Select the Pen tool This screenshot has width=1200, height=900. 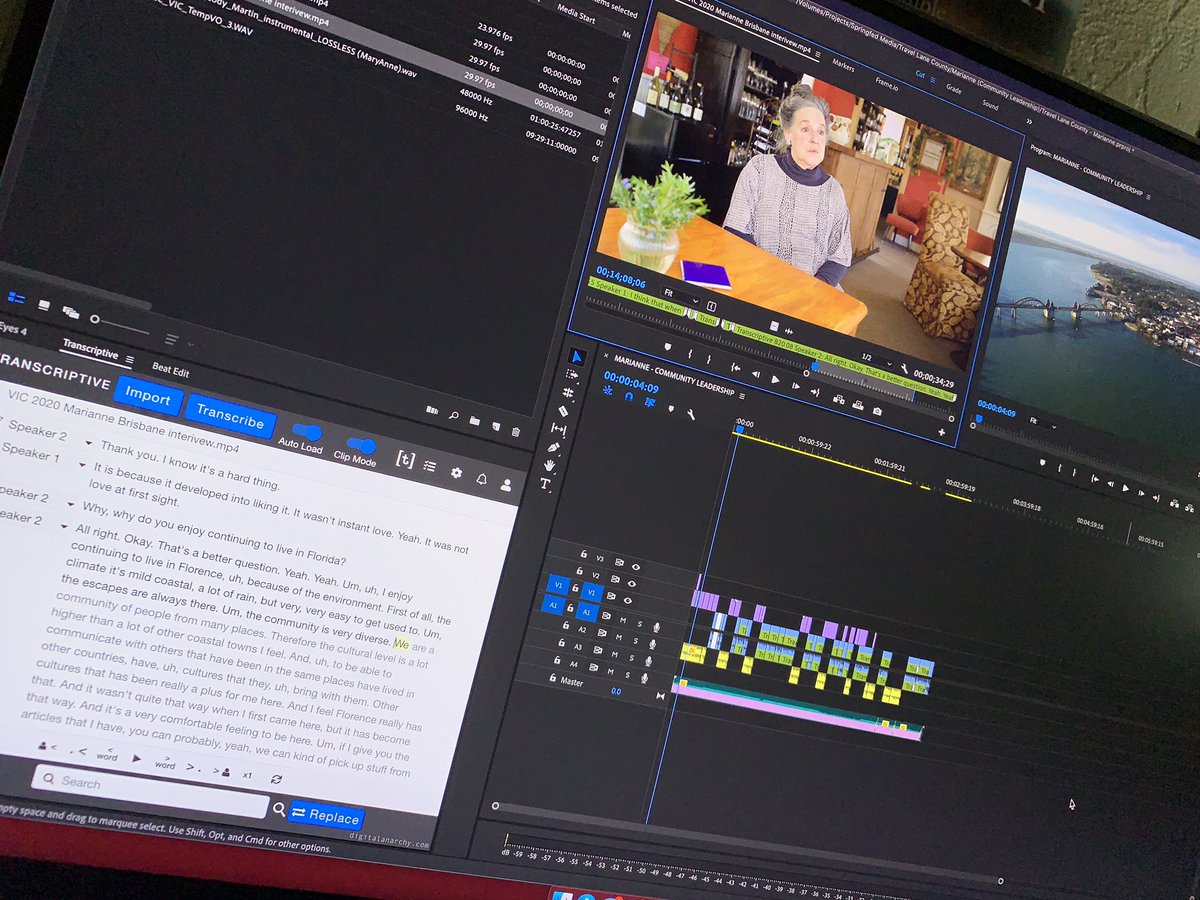coord(554,447)
